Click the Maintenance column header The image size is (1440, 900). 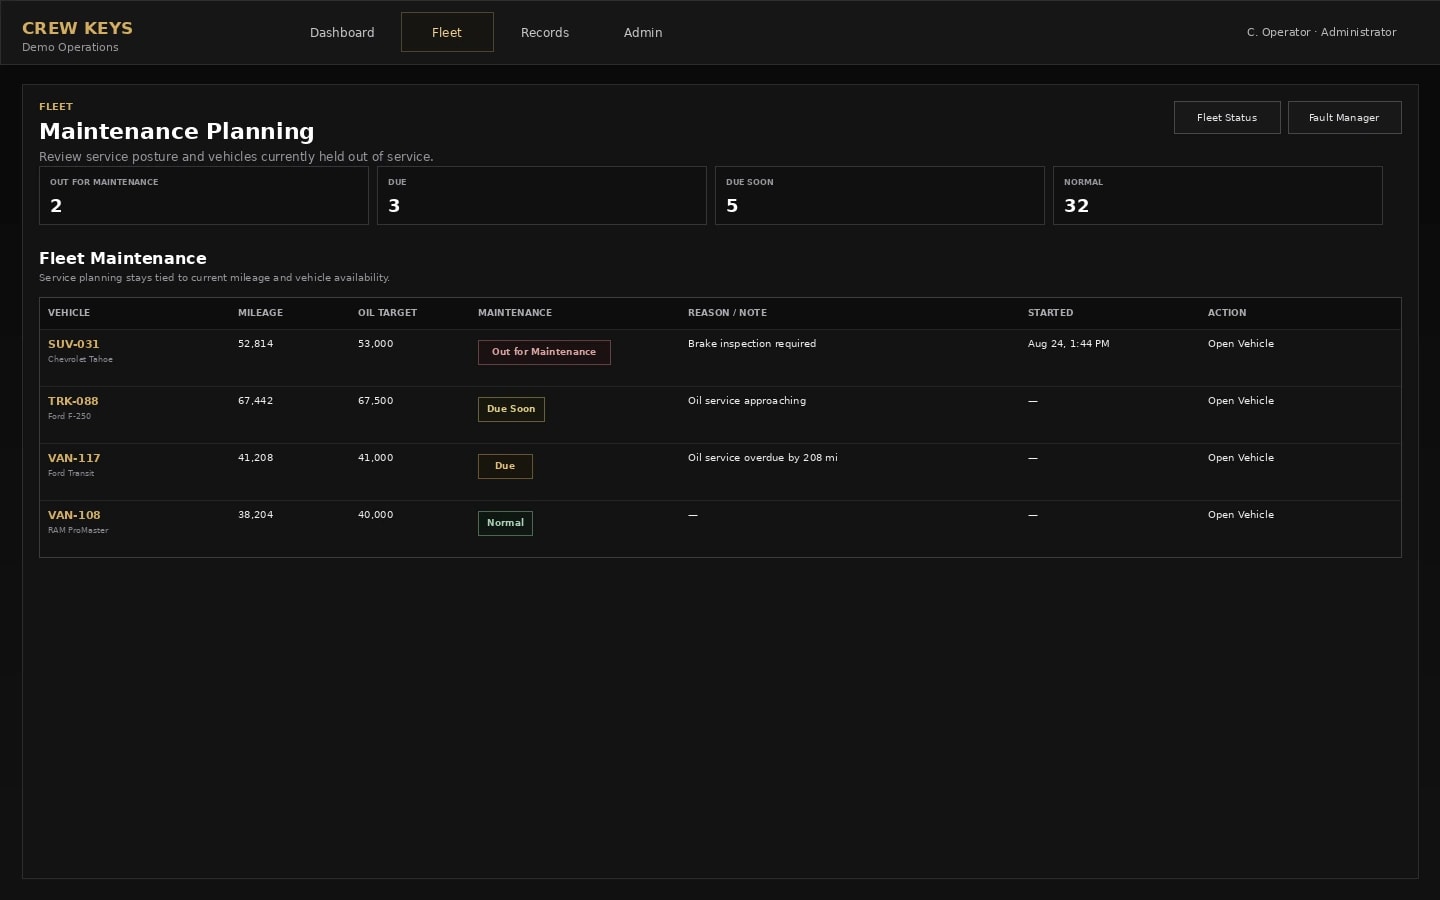[515, 313]
